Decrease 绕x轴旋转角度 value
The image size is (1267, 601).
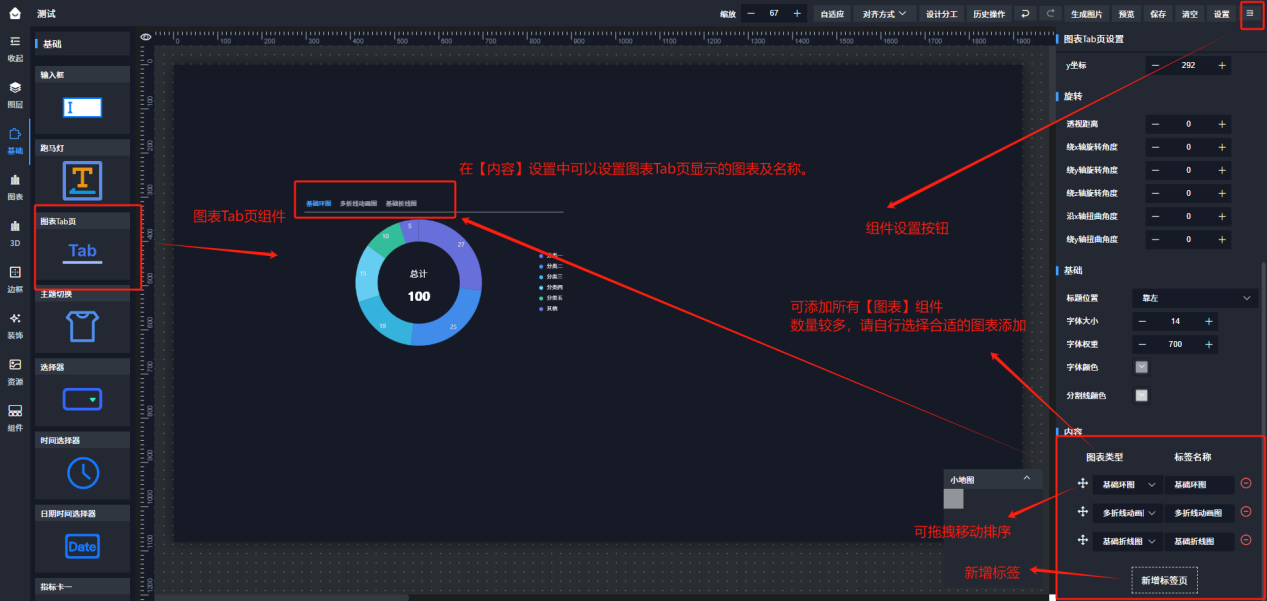pyautogui.click(x=1155, y=147)
